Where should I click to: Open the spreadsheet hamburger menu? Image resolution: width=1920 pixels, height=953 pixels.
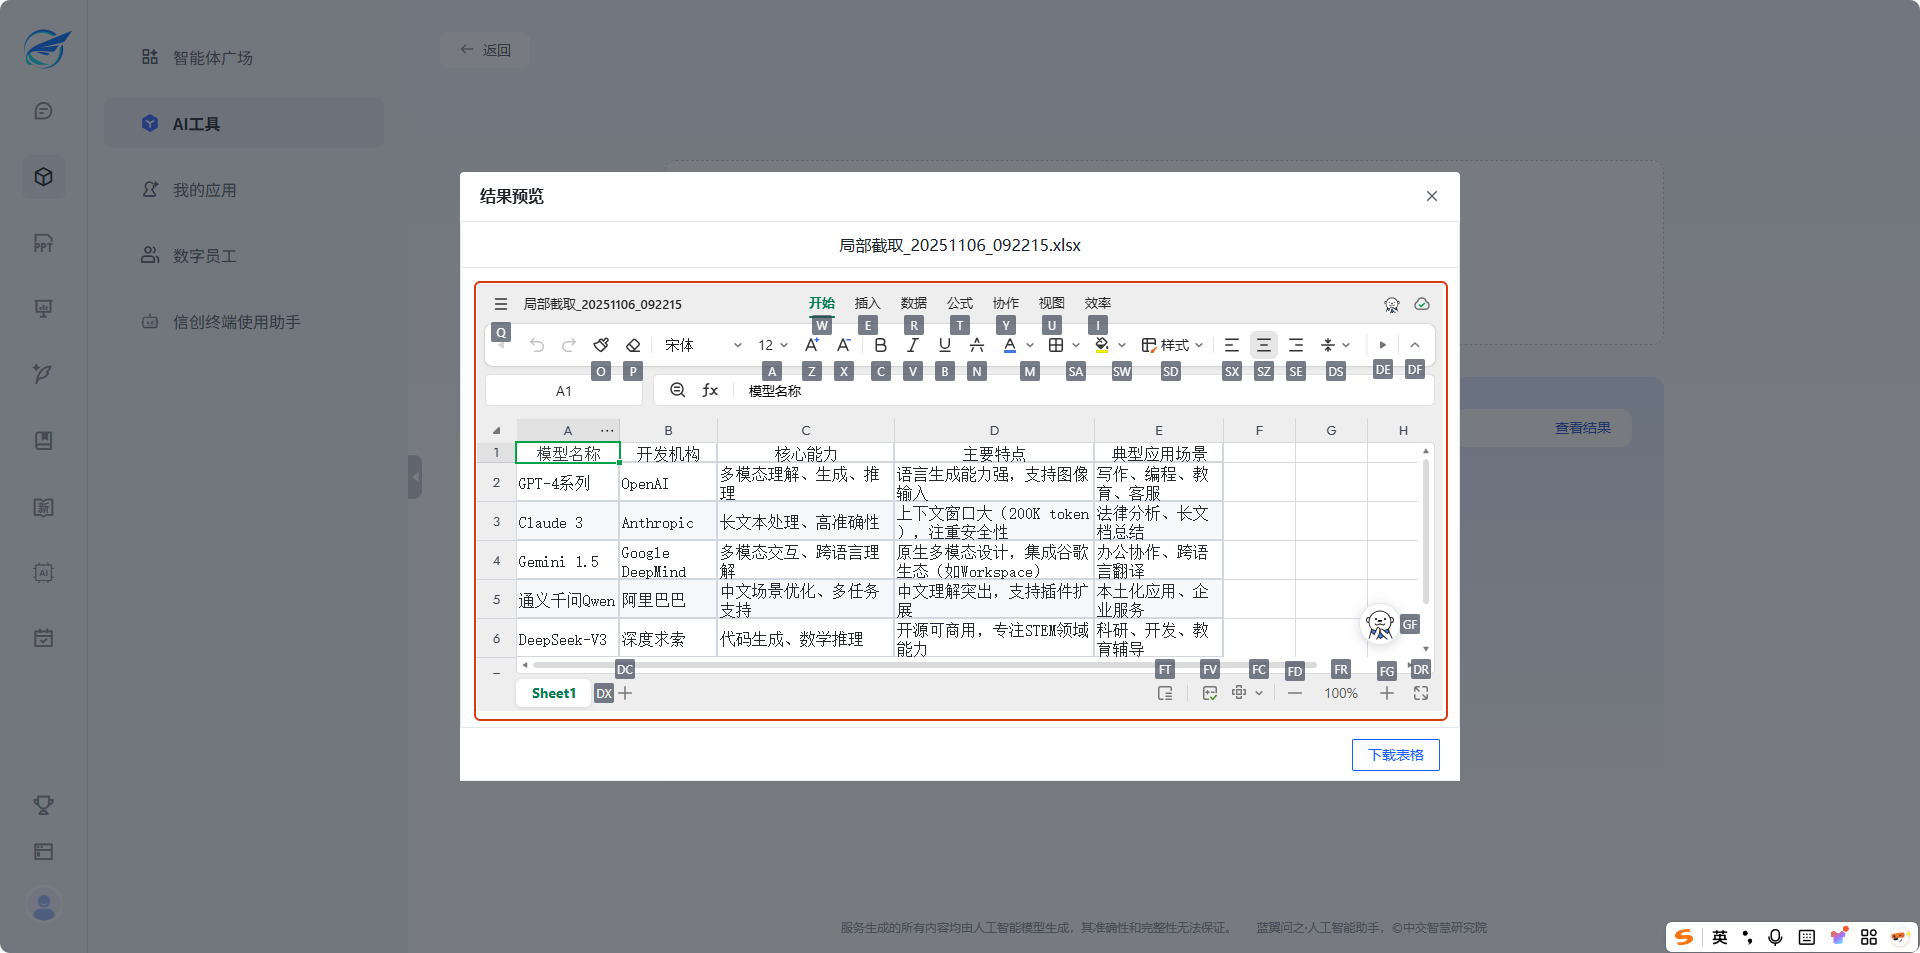point(501,304)
